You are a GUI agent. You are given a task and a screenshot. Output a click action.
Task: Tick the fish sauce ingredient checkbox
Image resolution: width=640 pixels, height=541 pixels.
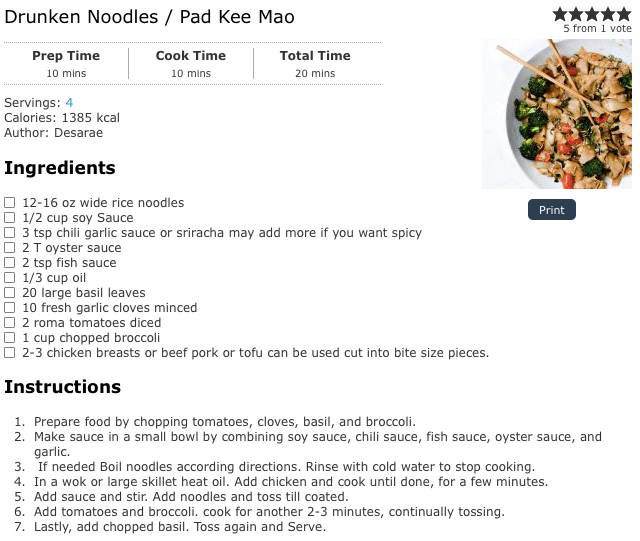tap(10, 263)
